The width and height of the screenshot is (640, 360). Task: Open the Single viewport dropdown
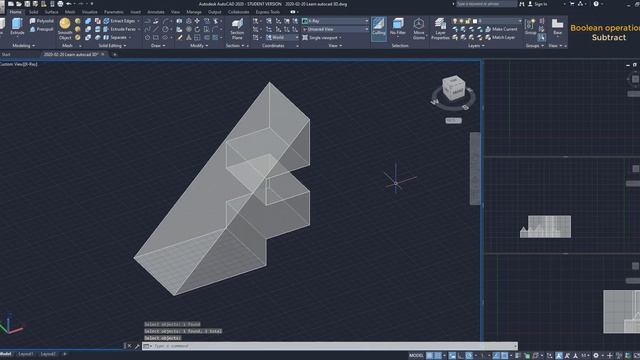[x=322, y=38]
